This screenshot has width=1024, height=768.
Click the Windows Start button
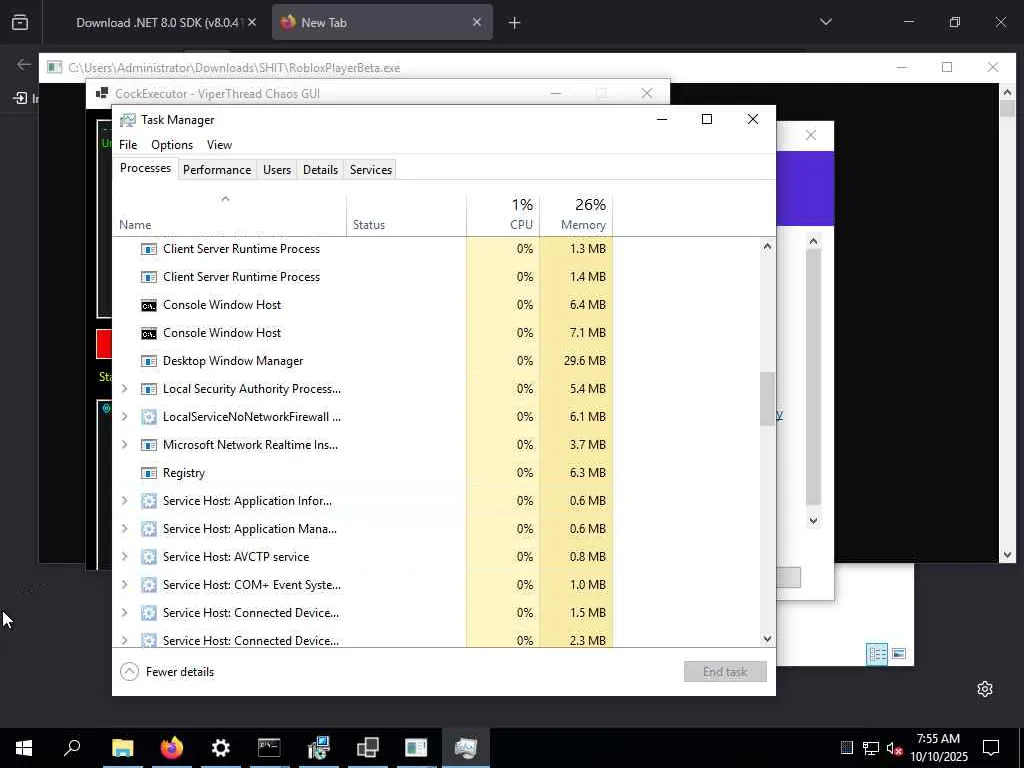pyautogui.click(x=24, y=748)
